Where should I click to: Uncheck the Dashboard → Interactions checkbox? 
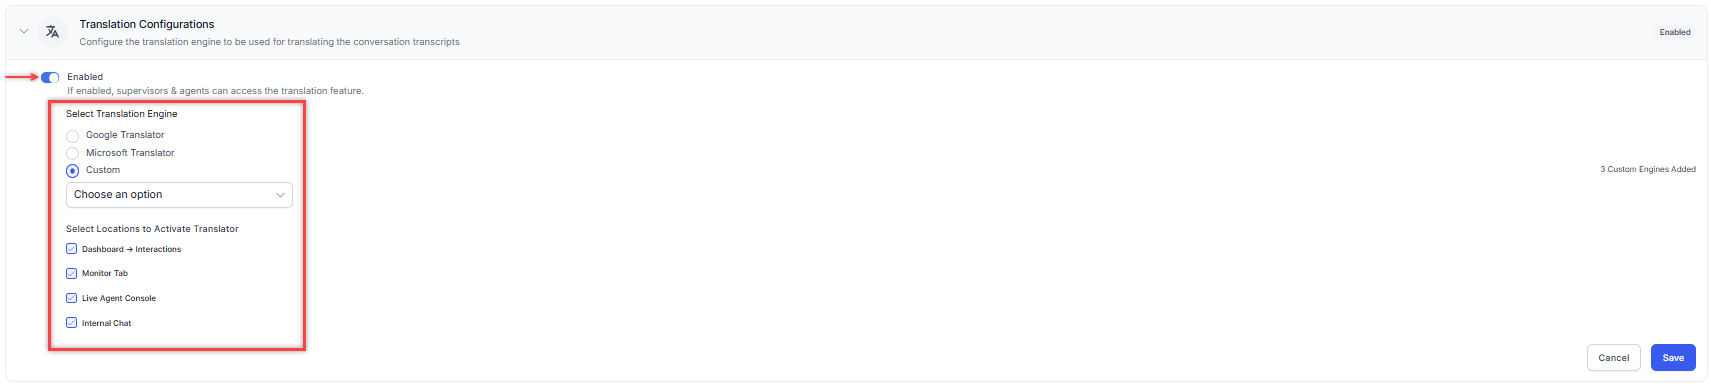[71, 249]
